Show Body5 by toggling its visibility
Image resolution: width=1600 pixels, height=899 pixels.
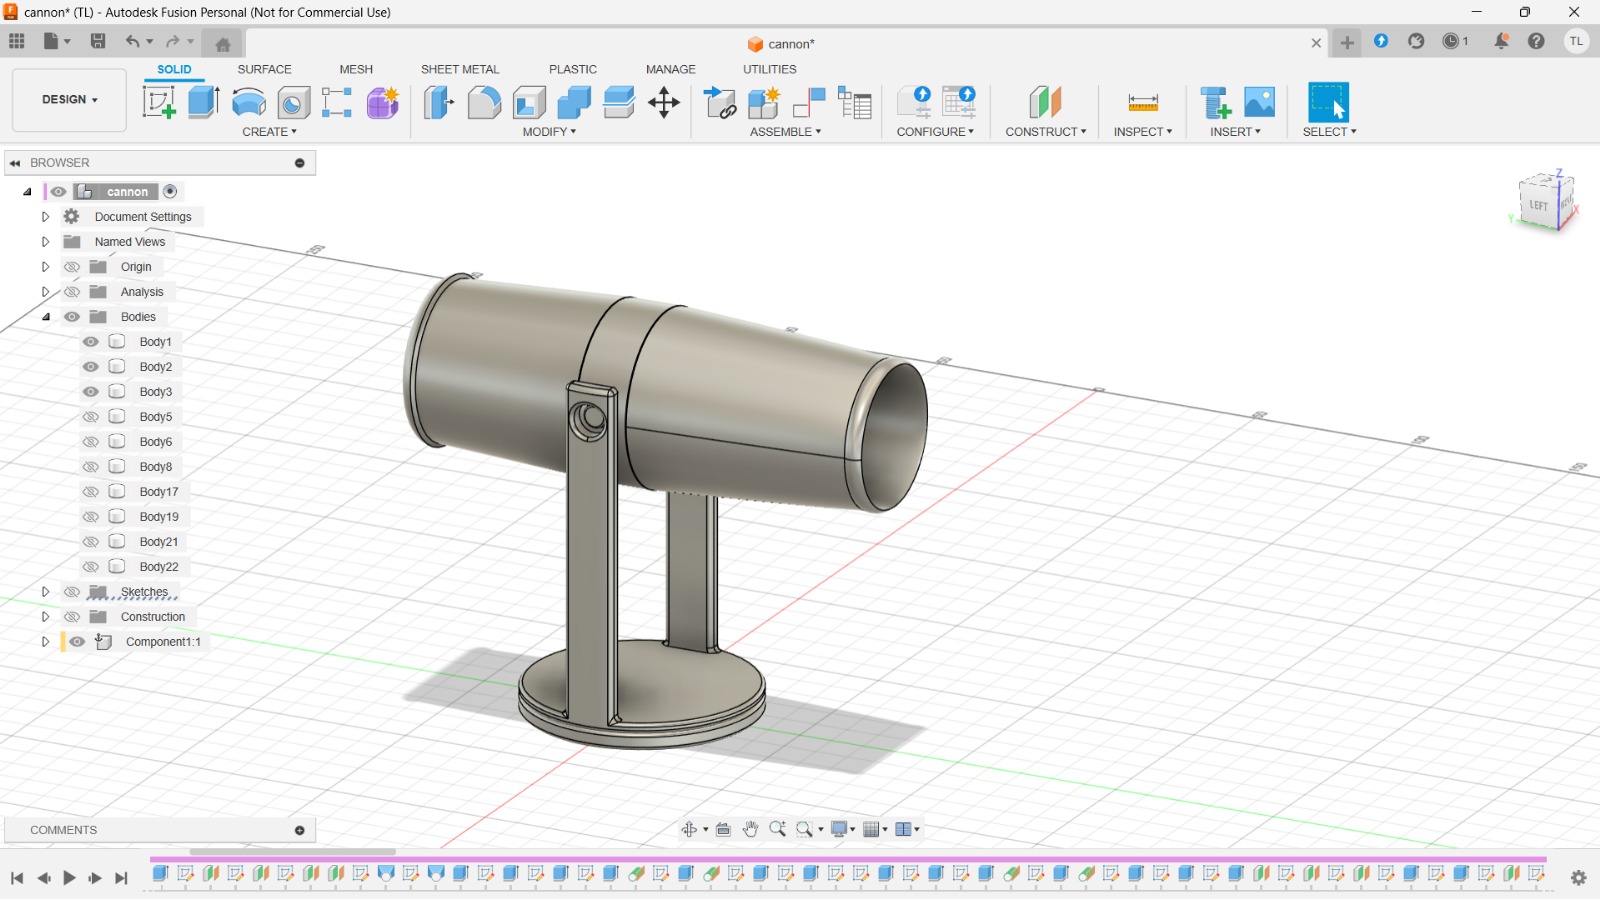tap(91, 417)
